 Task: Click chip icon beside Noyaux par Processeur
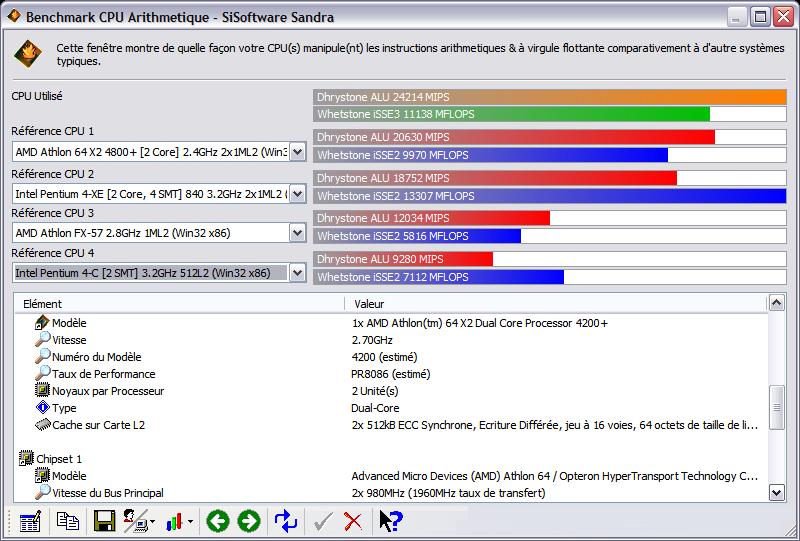[42, 390]
